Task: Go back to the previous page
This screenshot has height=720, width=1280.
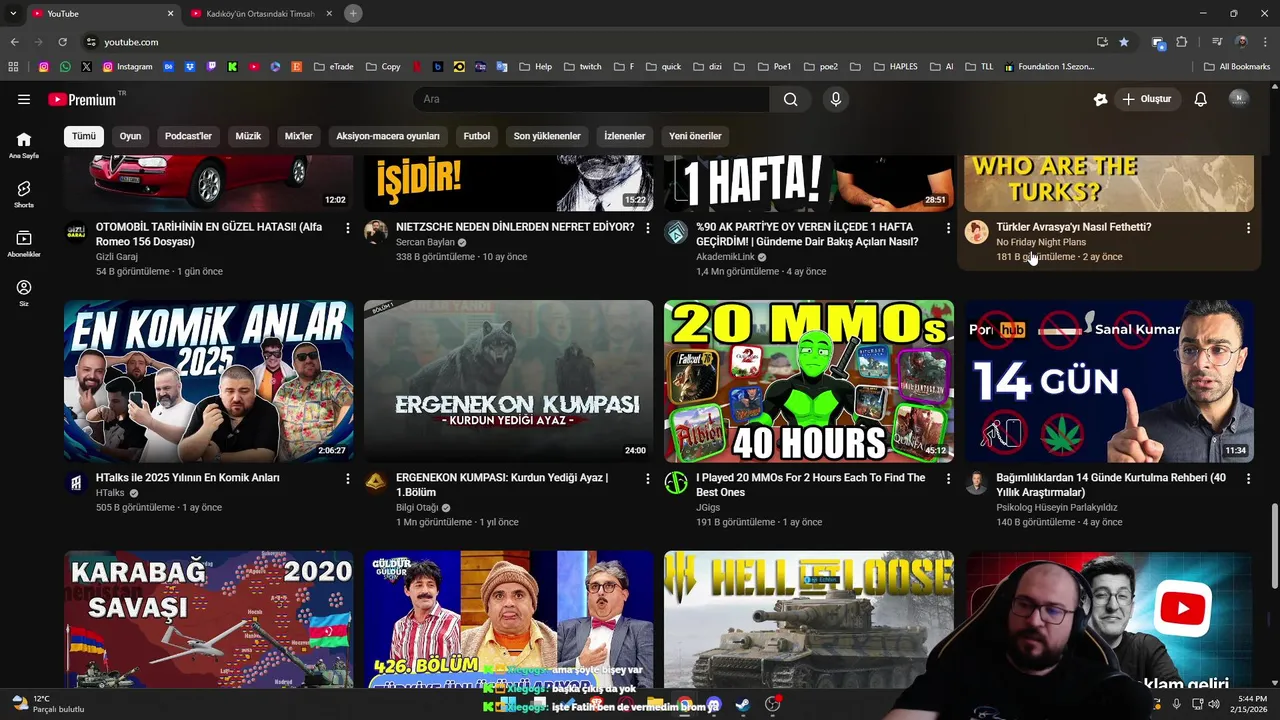Action: 14,42
